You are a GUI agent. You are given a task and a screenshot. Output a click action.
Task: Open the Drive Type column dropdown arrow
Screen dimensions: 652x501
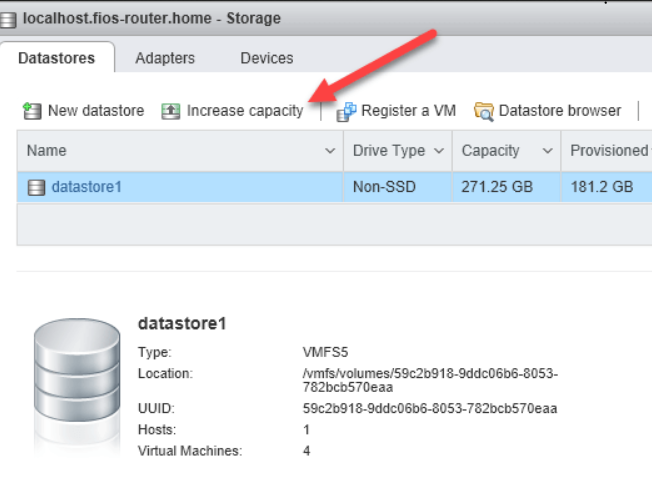pyautogui.click(x=437, y=151)
